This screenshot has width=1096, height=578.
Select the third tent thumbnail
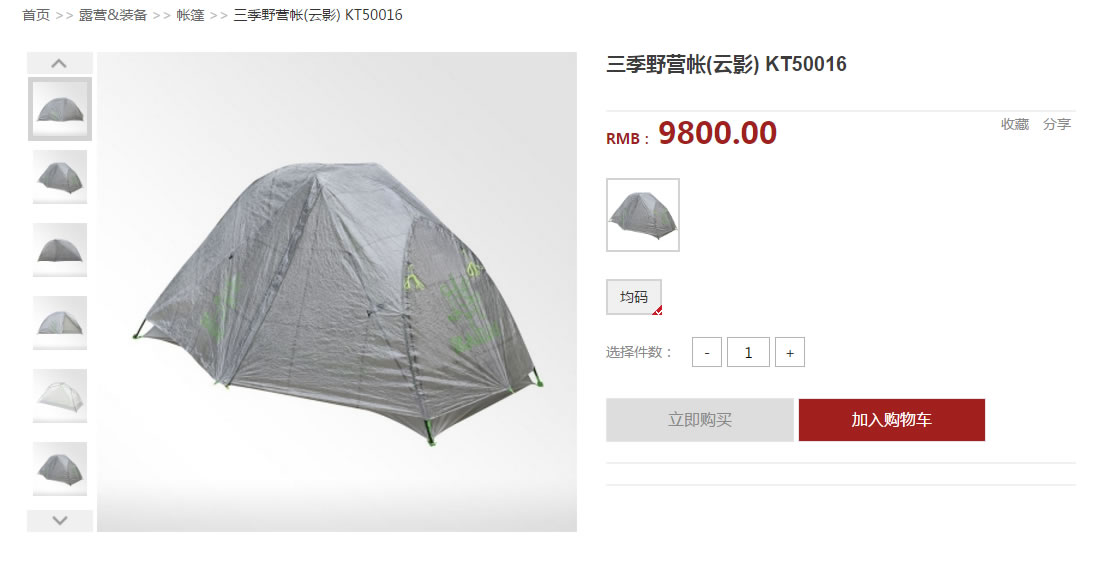click(60, 250)
